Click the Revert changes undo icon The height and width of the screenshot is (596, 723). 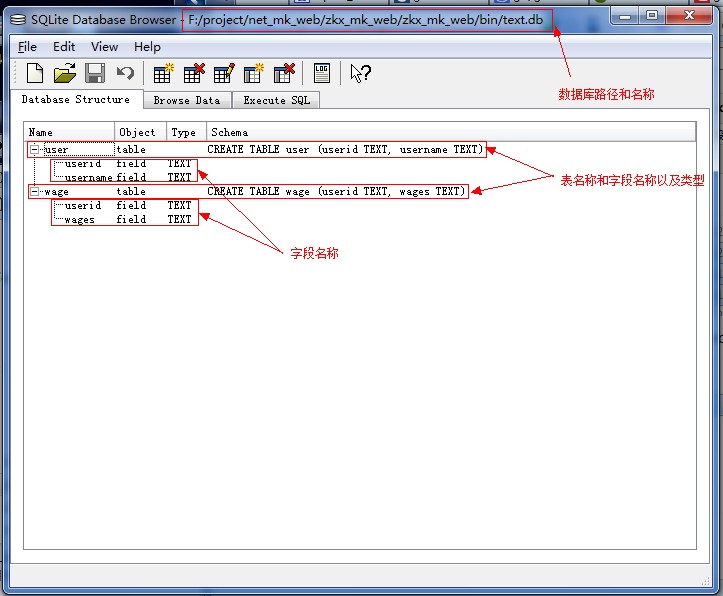[x=125, y=73]
